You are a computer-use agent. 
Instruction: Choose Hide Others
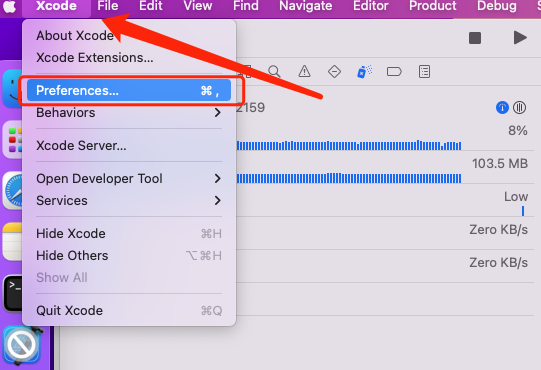[129, 256]
